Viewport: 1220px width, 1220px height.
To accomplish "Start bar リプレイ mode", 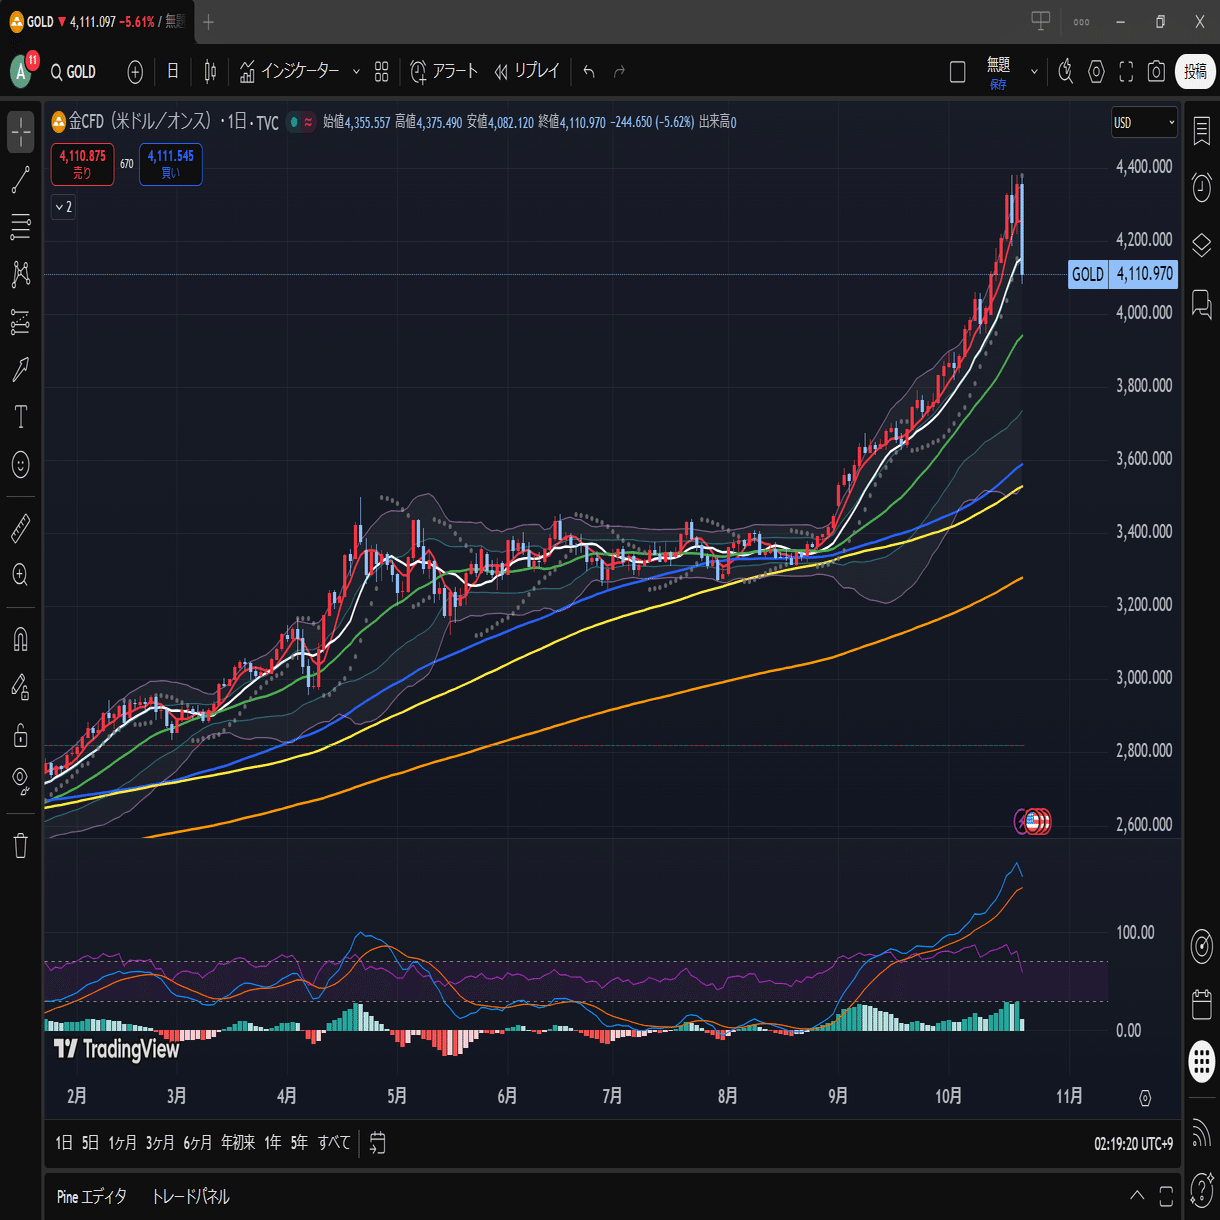I will pos(527,72).
